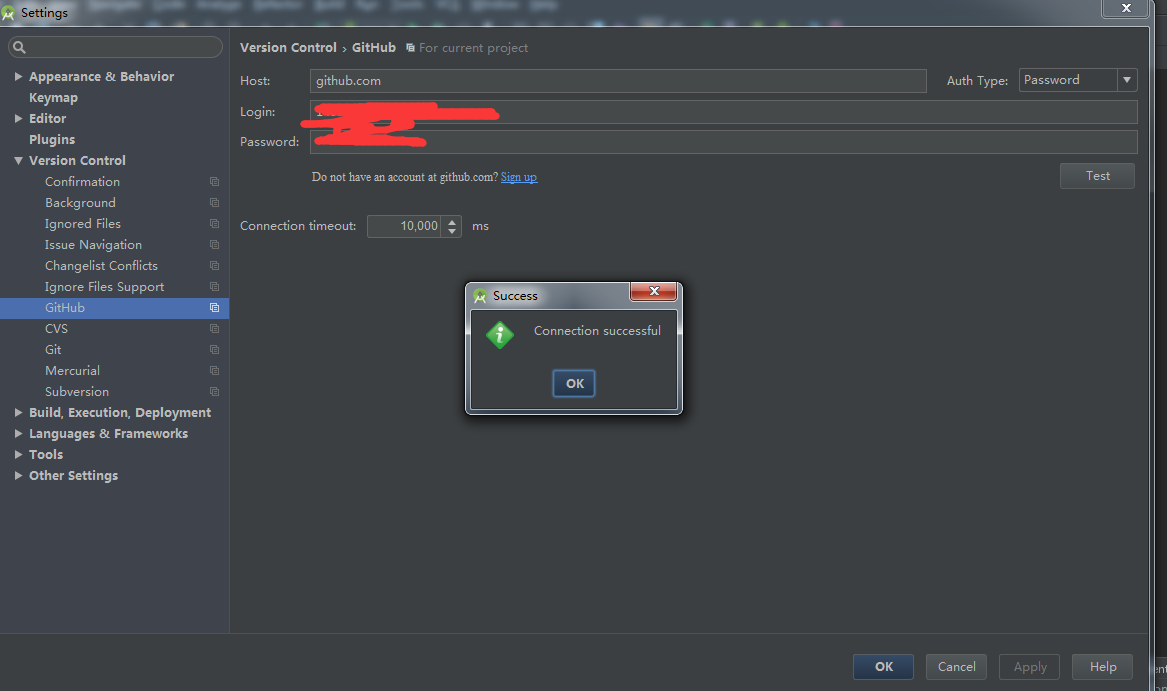Click the info icon in the Success dialog

click(x=500, y=335)
